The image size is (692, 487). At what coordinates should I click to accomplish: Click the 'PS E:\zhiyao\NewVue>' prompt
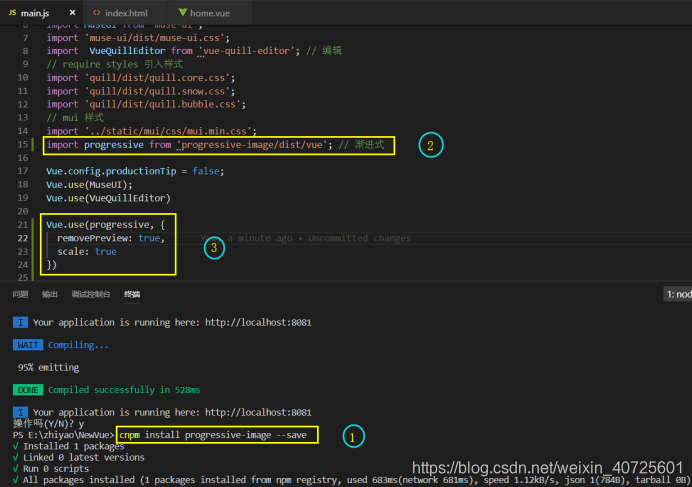tap(63, 435)
